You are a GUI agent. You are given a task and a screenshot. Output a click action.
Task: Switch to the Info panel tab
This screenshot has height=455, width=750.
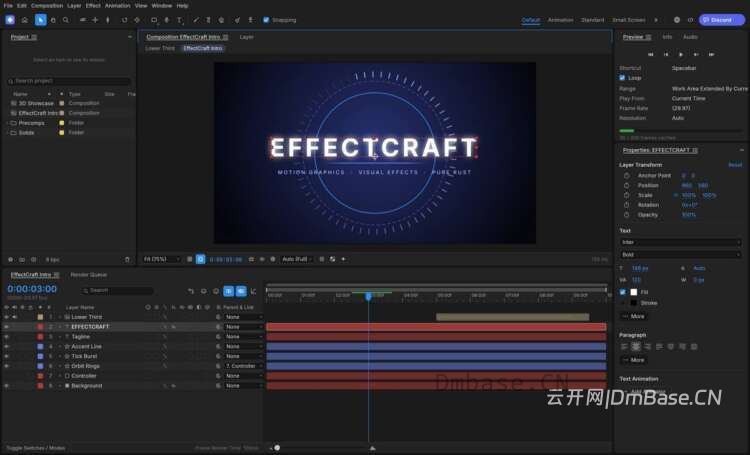pyautogui.click(x=667, y=37)
